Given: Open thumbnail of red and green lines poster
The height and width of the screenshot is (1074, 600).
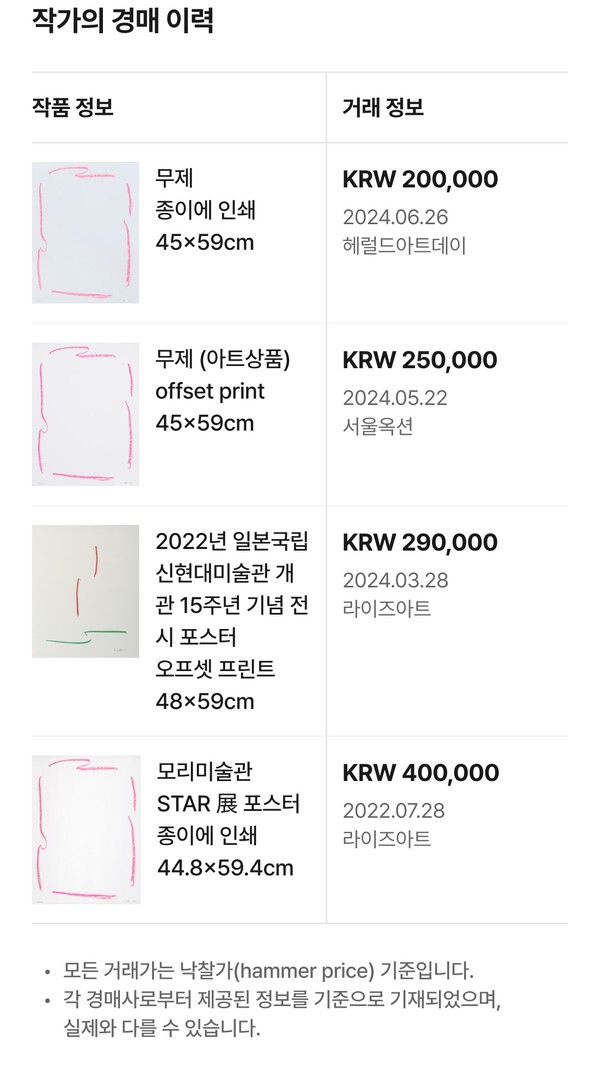Looking at the screenshot, I should pos(85,591).
